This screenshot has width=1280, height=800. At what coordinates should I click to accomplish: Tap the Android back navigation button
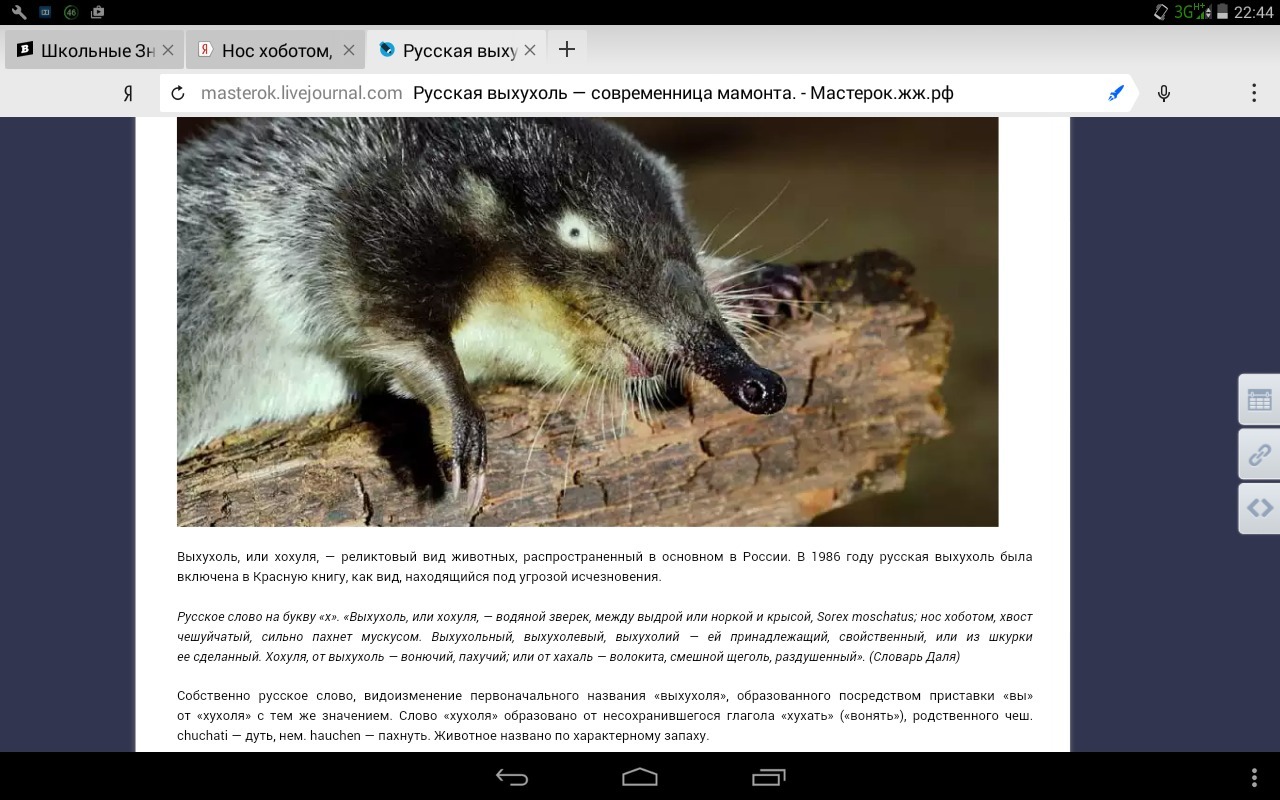511,777
